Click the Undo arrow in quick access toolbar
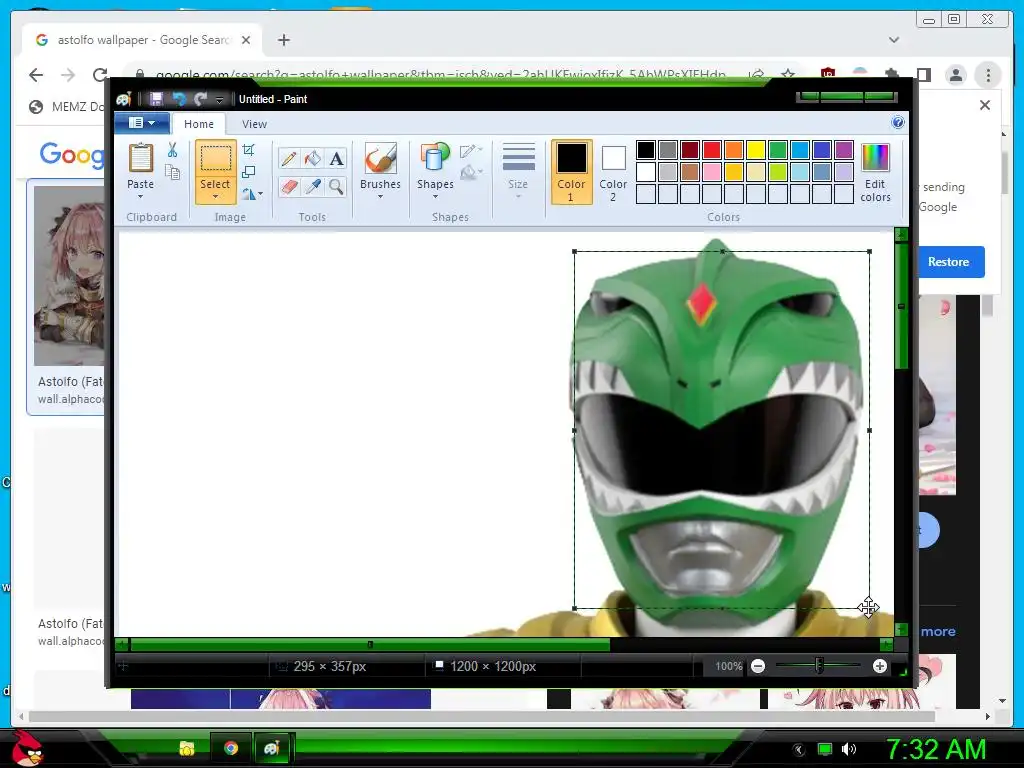This screenshot has width=1024, height=768. pos(178,99)
